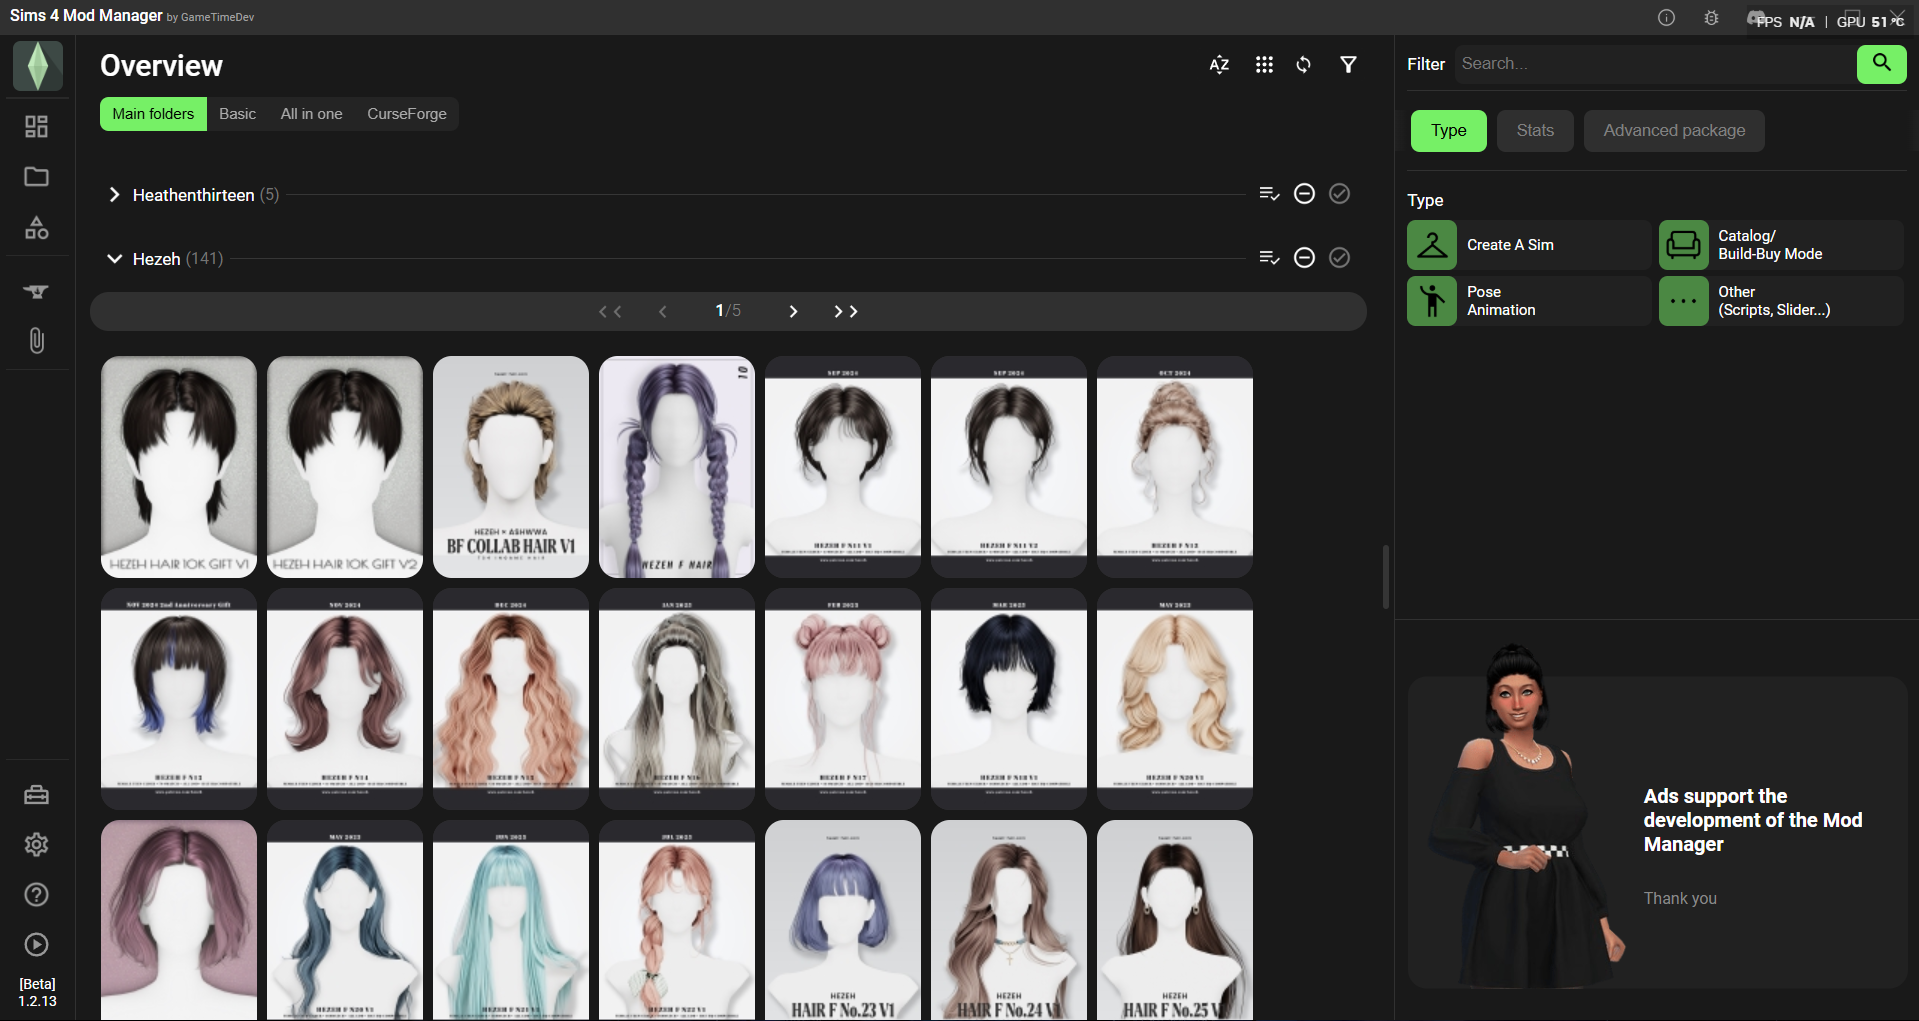
Task: Click the Create A Sim hanger icon
Action: (1432, 245)
